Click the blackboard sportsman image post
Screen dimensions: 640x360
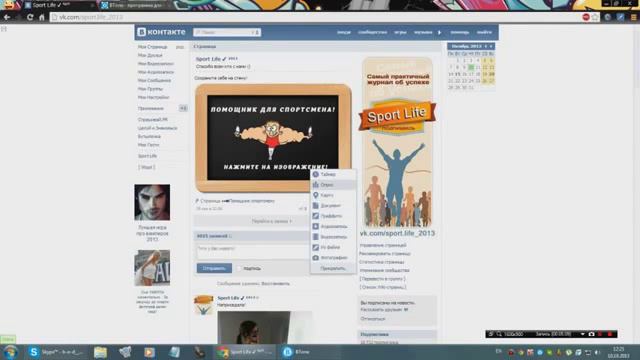point(273,138)
